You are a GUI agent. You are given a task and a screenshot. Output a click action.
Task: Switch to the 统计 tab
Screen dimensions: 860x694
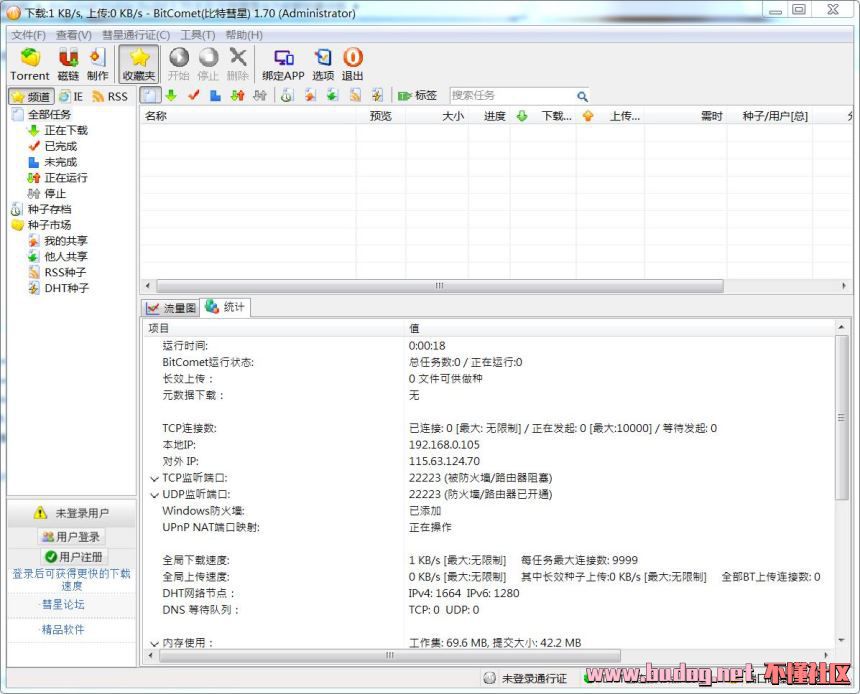click(225, 307)
